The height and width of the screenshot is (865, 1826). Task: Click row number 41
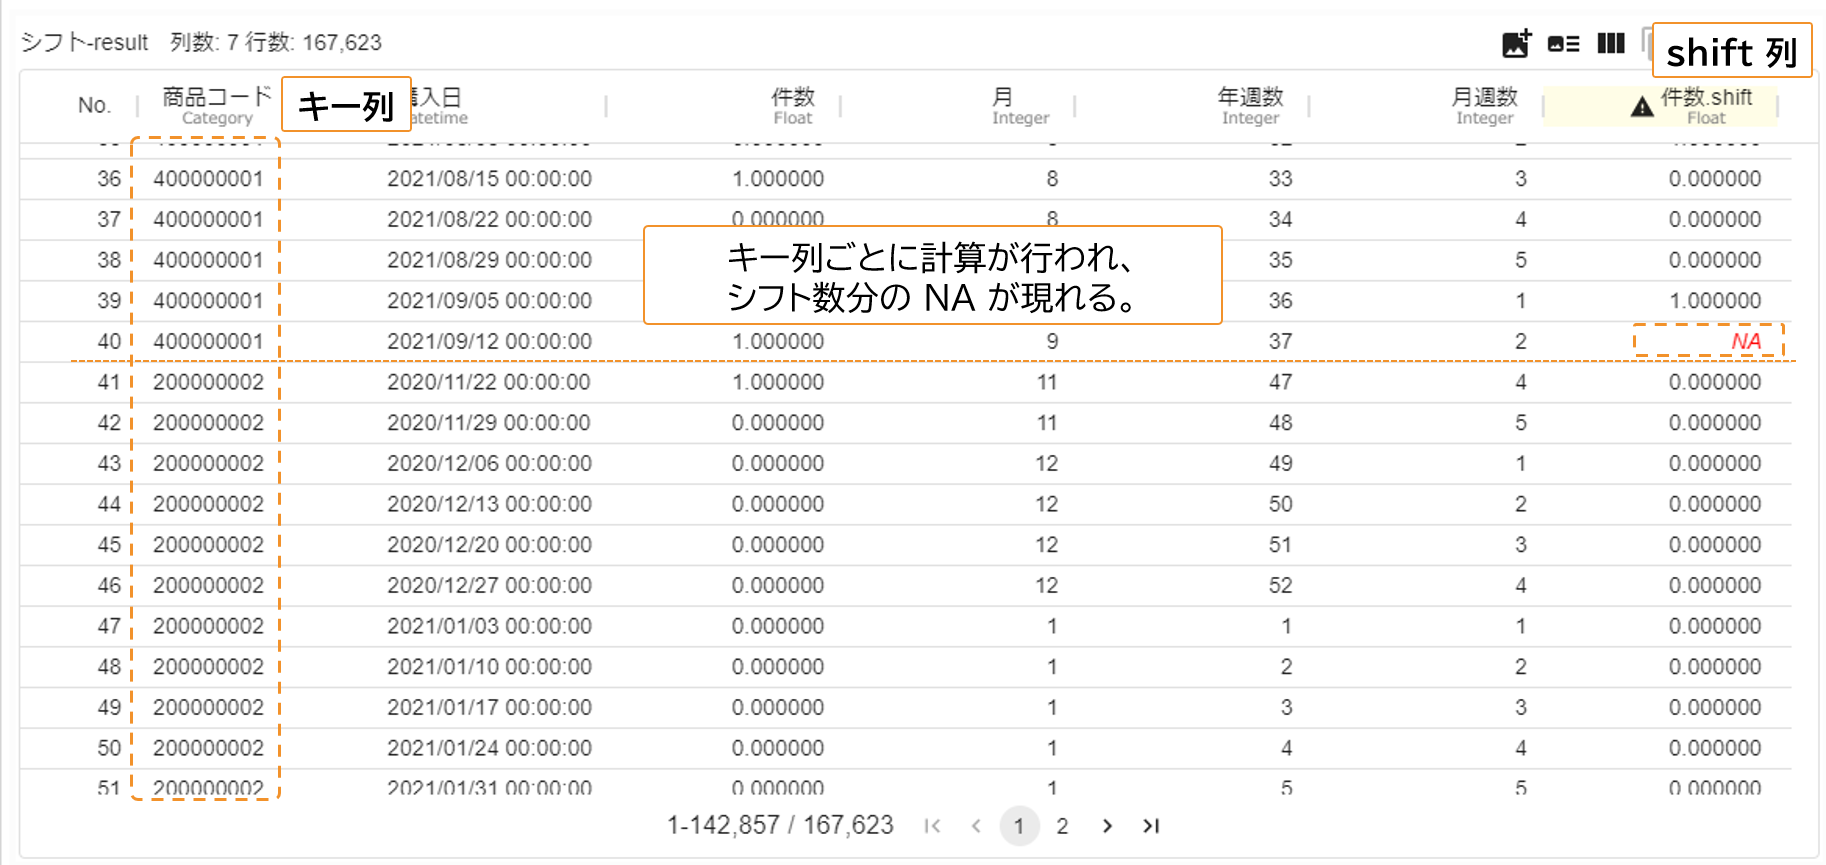(x=109, y=382)
